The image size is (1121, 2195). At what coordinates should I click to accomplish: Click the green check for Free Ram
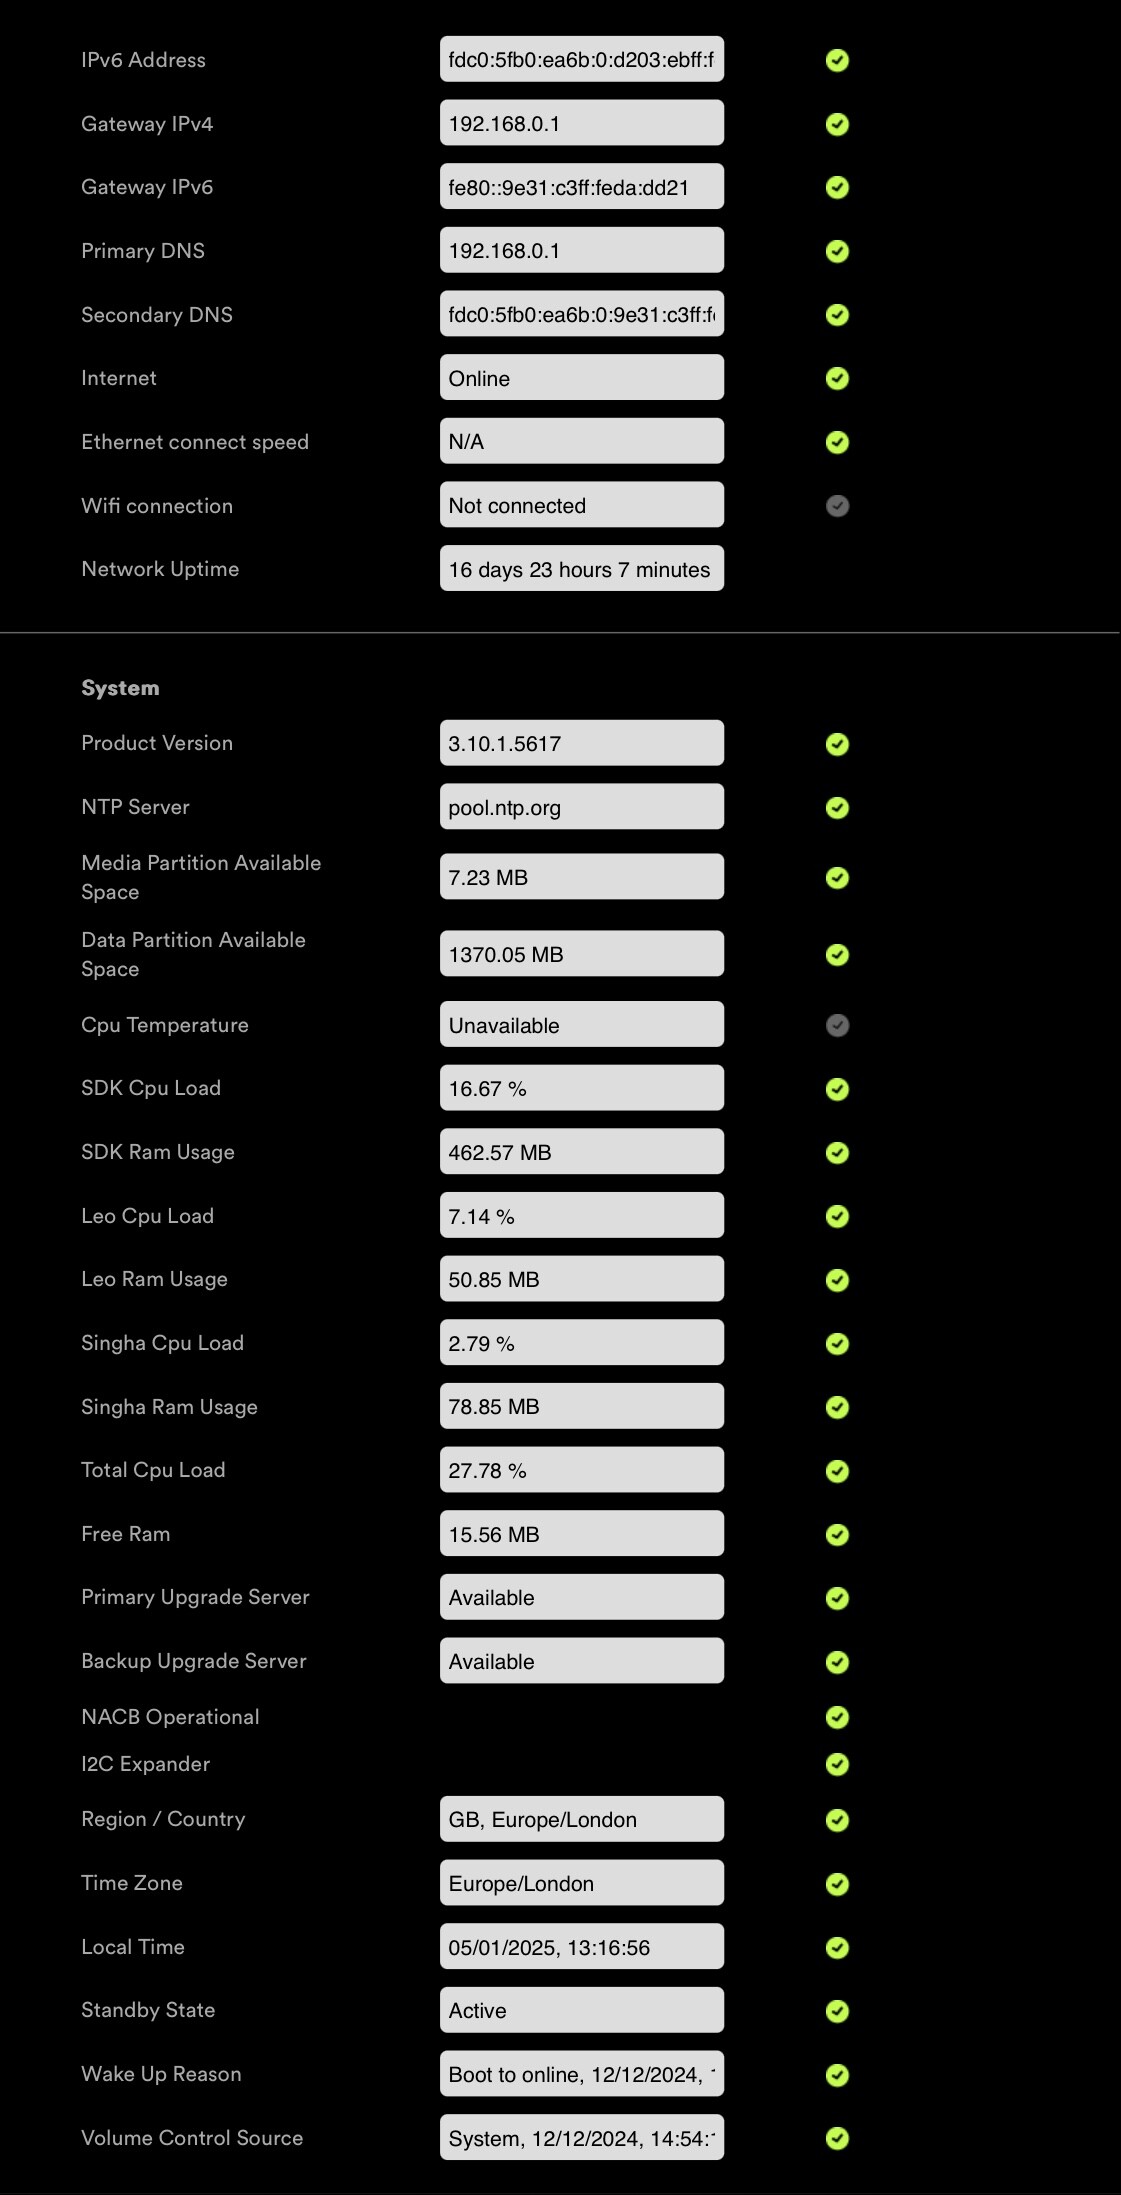tap(837, 1534)
